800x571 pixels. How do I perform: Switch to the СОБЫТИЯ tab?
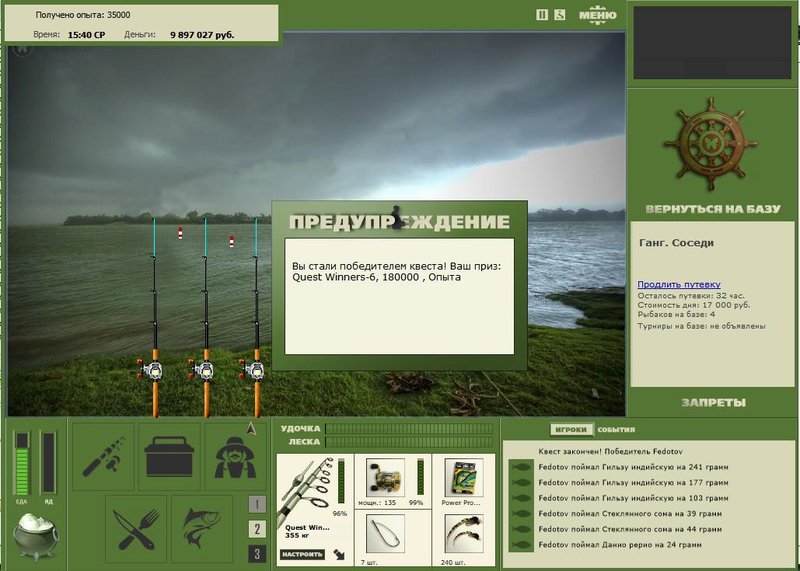click(616, 430)
